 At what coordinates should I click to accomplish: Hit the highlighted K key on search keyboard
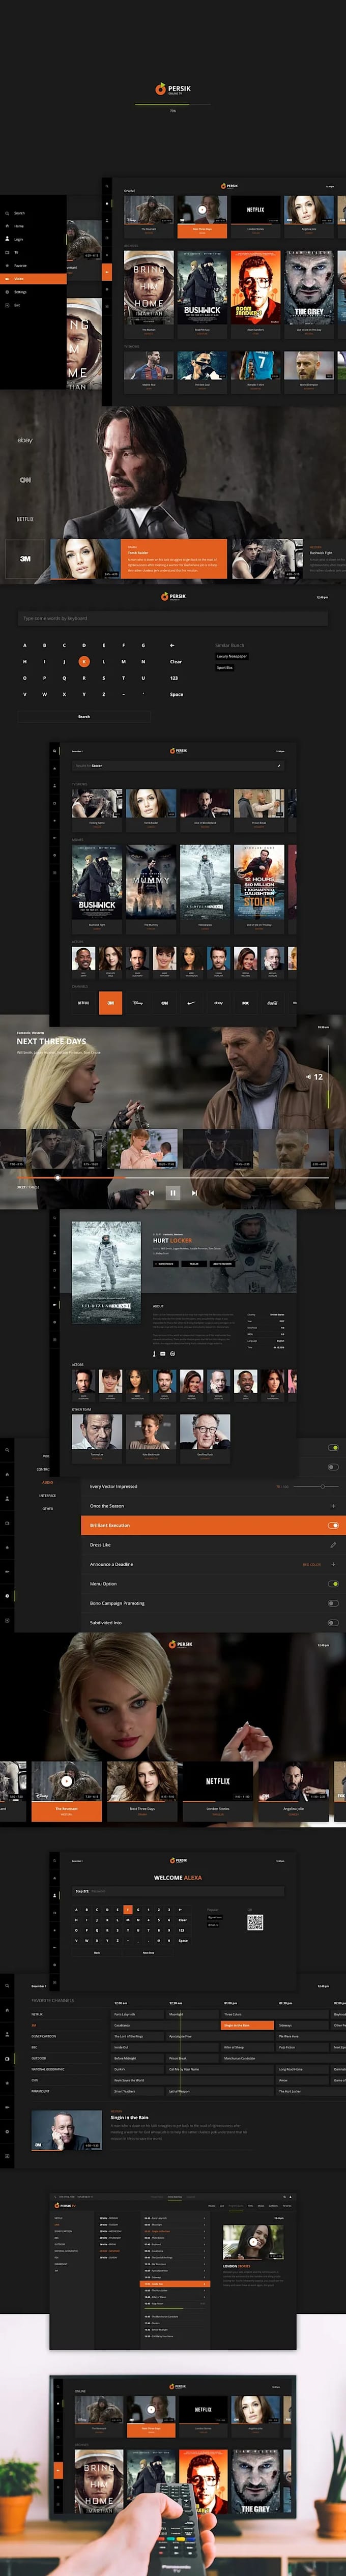[84, 661]
